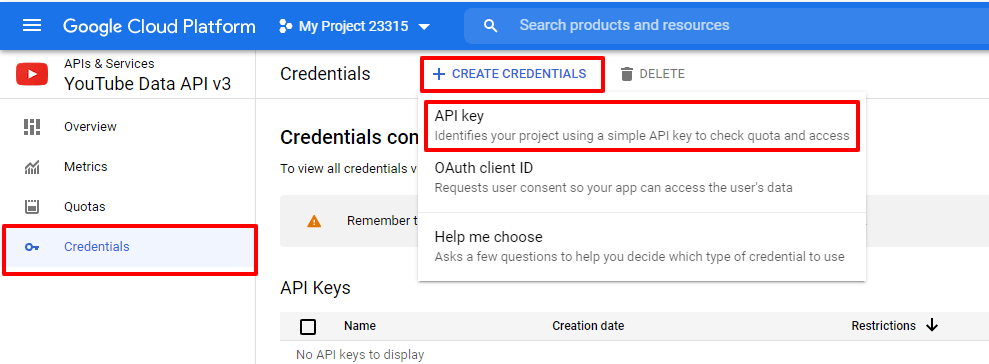Click the YouTube logo icon
This screenshot has width=989, height=364.
click(x=32, y=74)
